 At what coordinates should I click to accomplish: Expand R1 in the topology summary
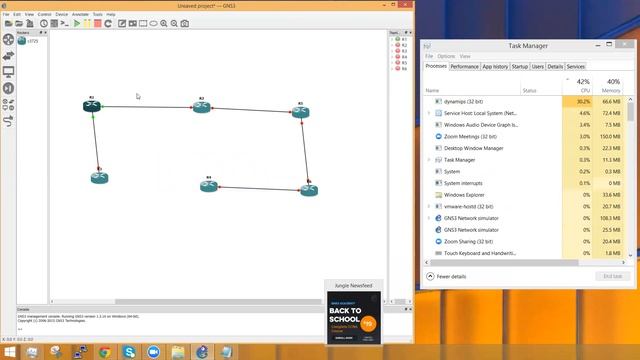pos(392,39)
